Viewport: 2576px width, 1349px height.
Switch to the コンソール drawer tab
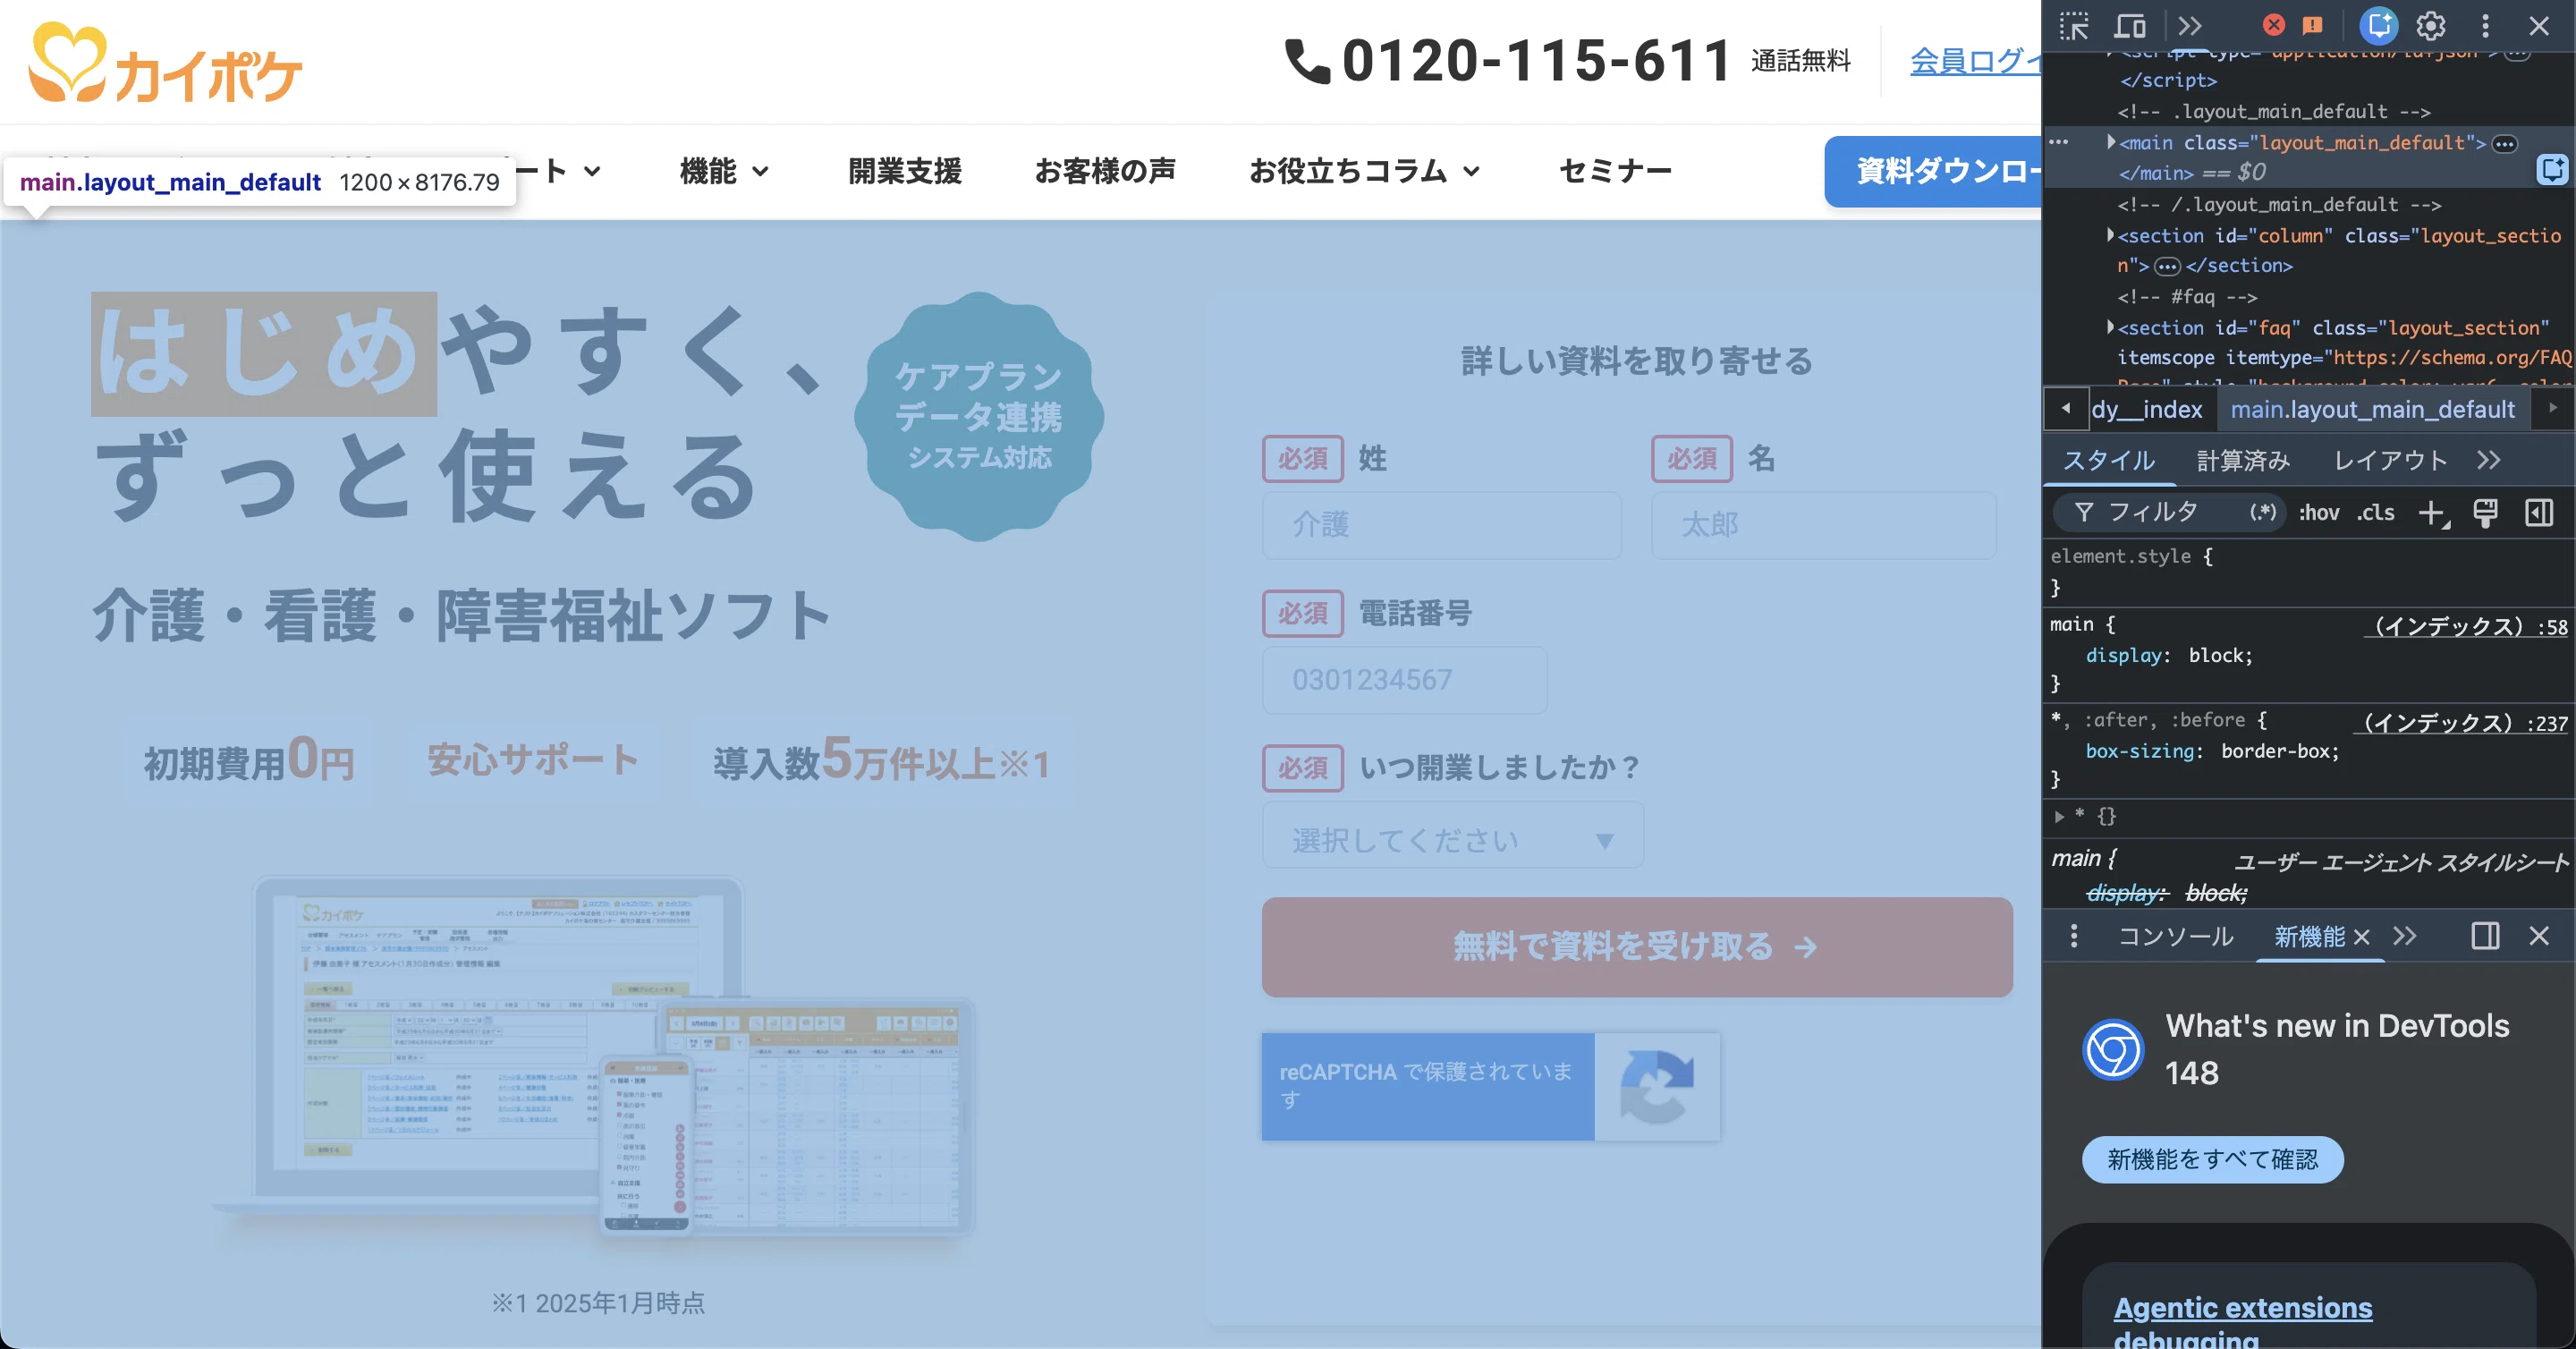2175,936
